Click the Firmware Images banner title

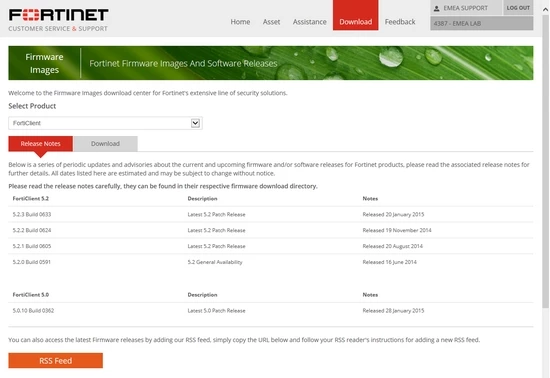coord(44,63)
